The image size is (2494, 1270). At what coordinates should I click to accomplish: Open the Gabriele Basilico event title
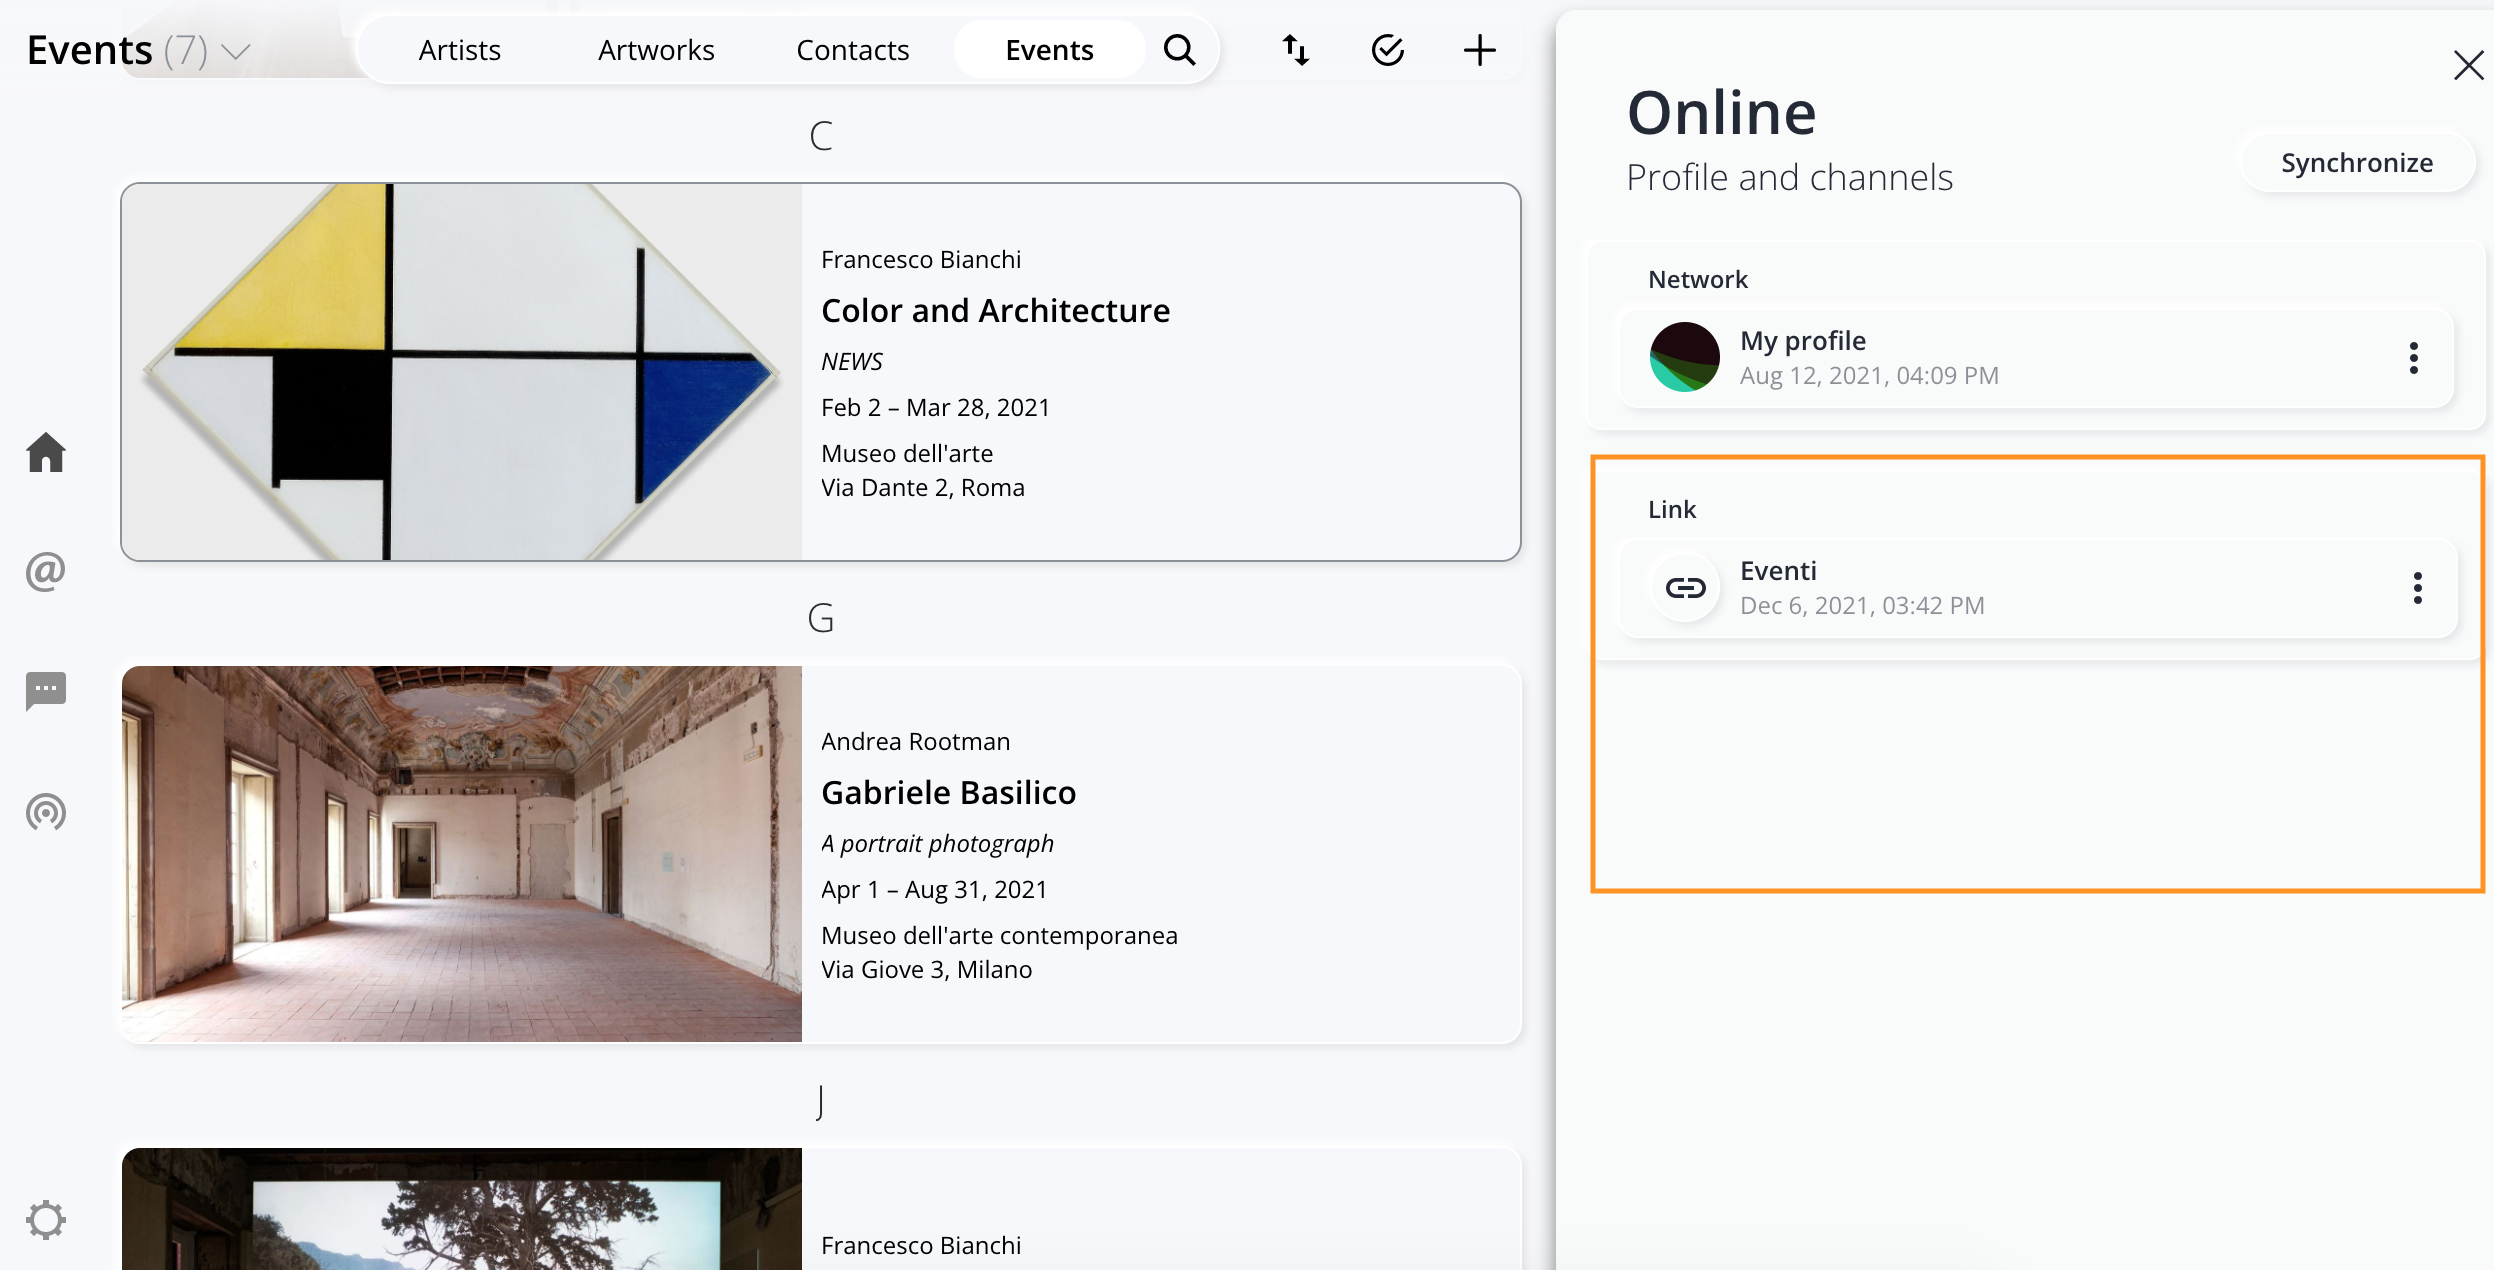click(x=948, y=793)
